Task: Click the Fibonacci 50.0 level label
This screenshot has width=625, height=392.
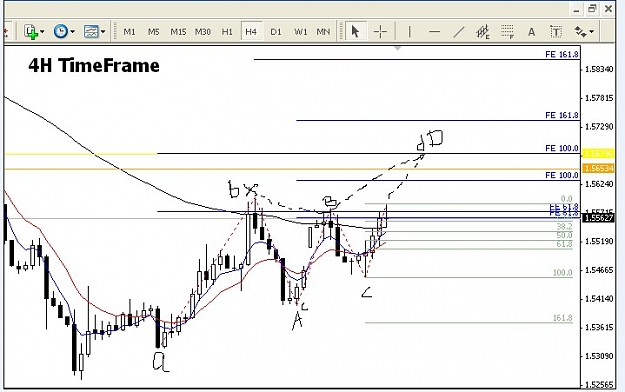Action: [x=564, y=235]
